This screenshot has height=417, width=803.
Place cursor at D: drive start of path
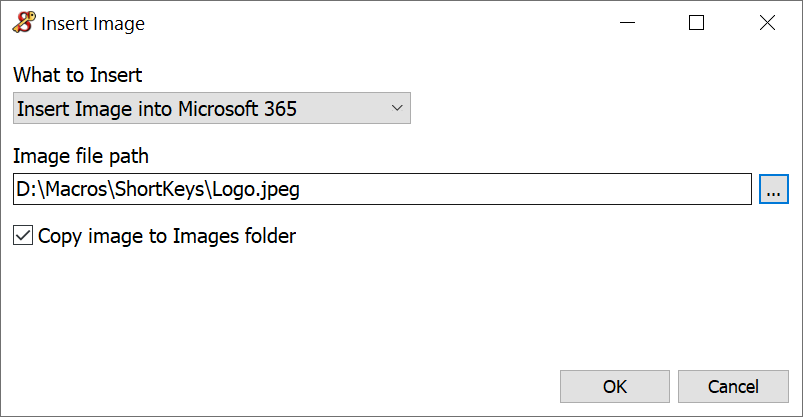tap(26, 189)
